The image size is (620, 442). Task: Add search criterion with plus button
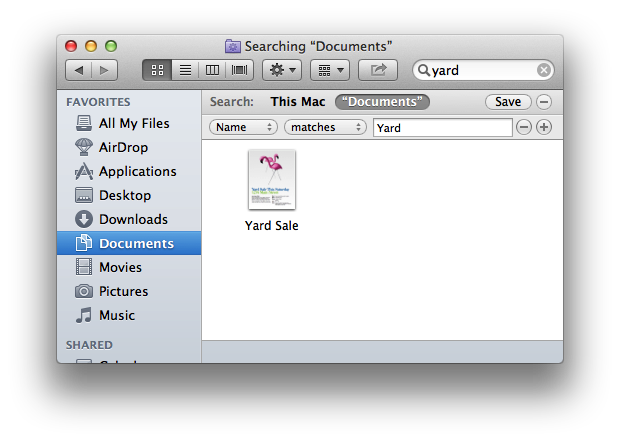(544, 127)
